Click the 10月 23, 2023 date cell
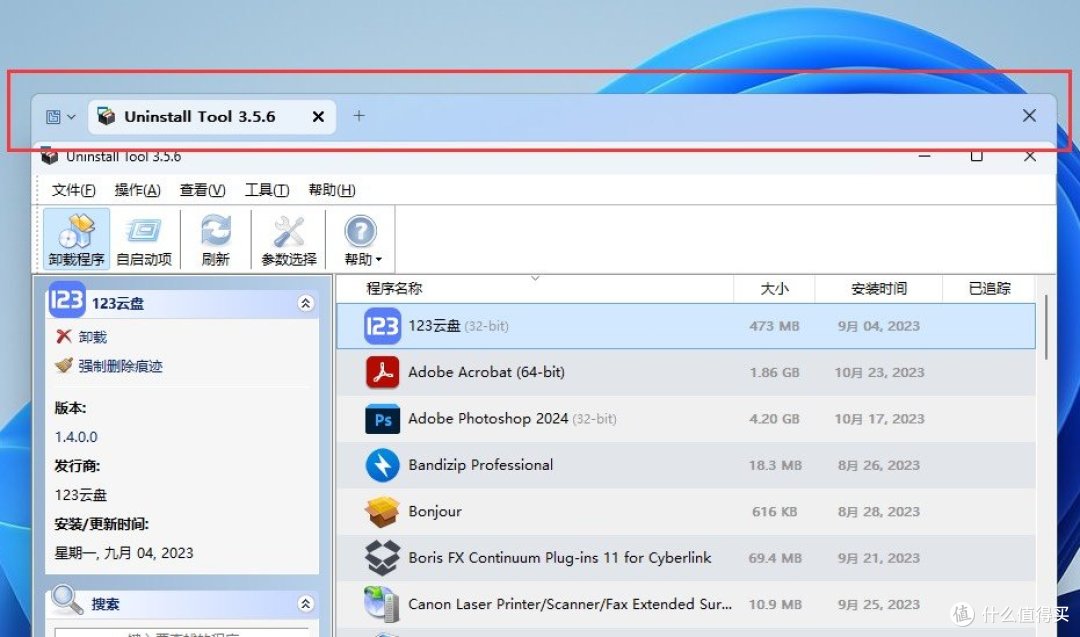This screenshot has height=637, width=1080. (x=879, y=373)
